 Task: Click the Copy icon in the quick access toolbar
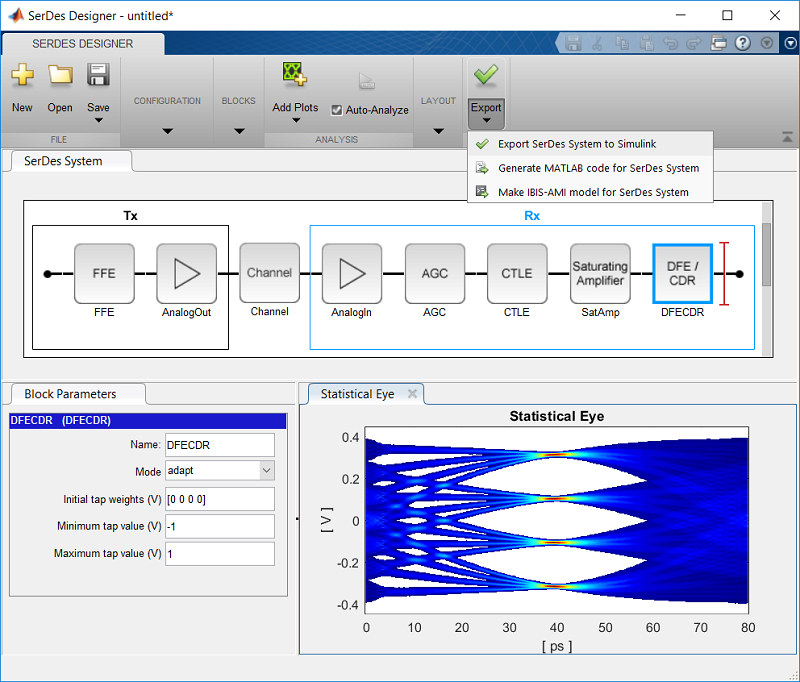point(624,42)
